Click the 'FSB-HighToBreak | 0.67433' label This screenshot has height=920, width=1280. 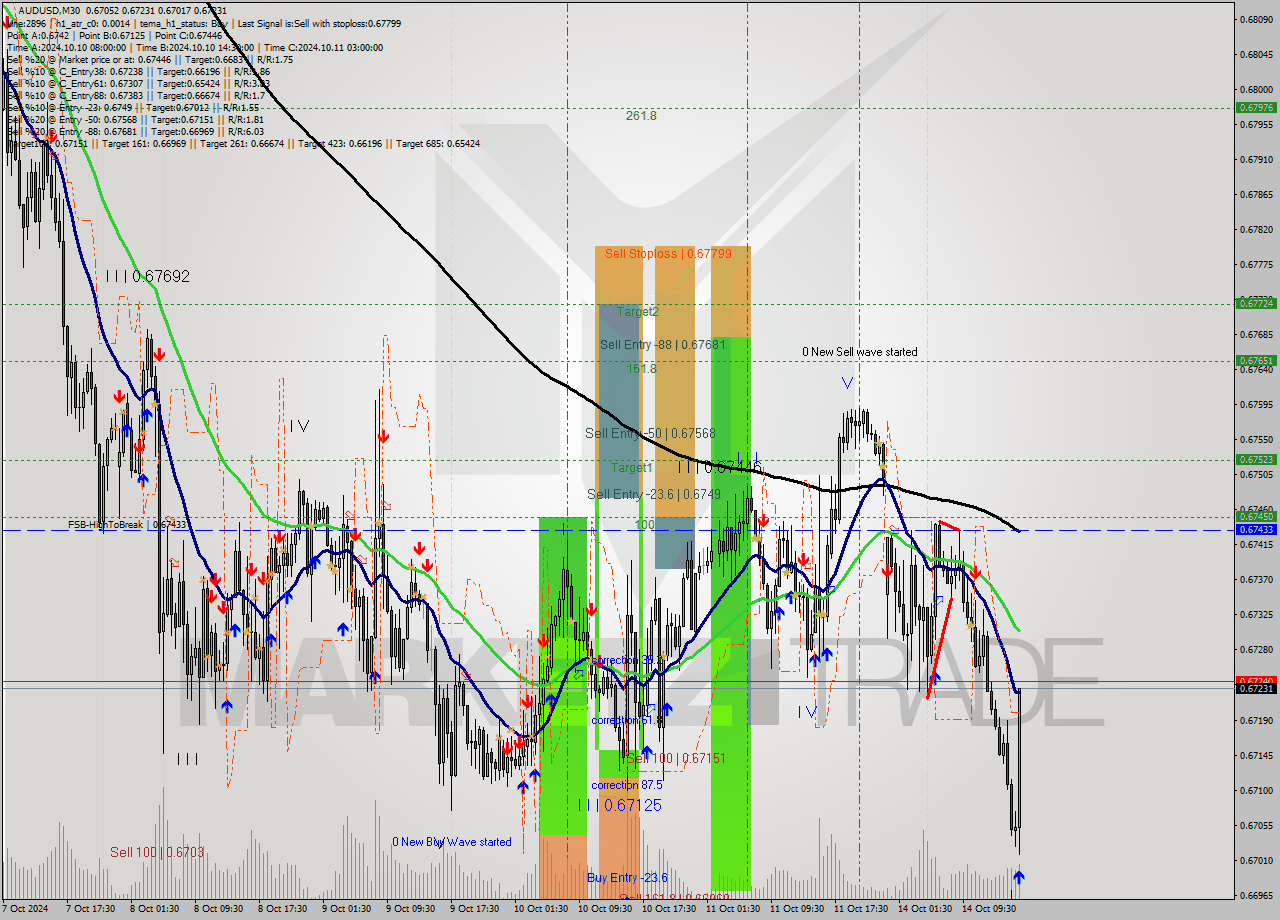(127, 524)
